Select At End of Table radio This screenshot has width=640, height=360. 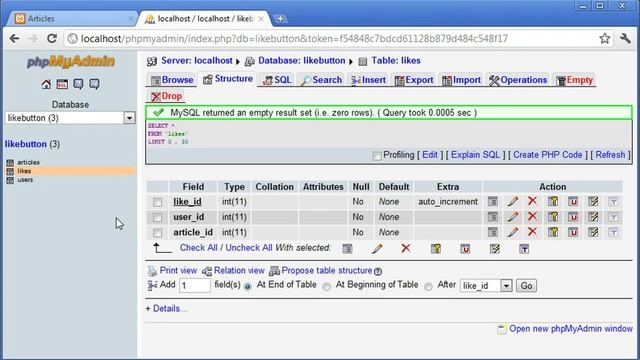(x=247, y=287)
